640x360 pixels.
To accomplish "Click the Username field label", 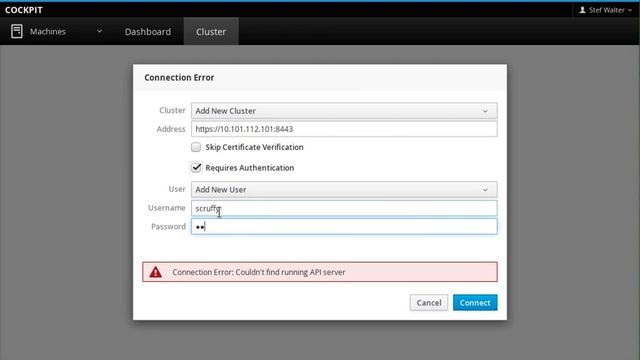I will [167, 208].
